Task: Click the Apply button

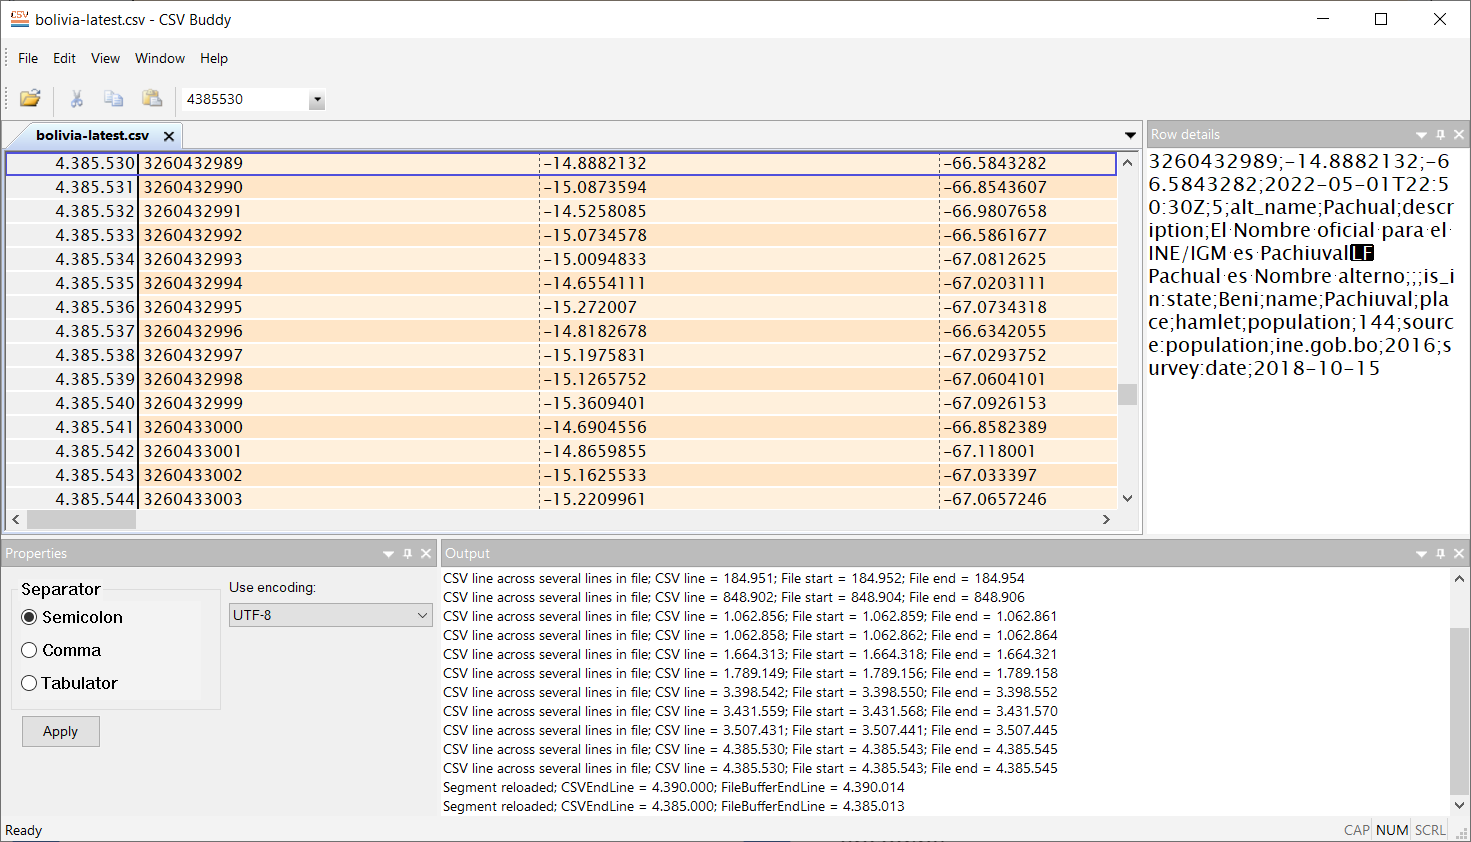Action: coord(60,731)
